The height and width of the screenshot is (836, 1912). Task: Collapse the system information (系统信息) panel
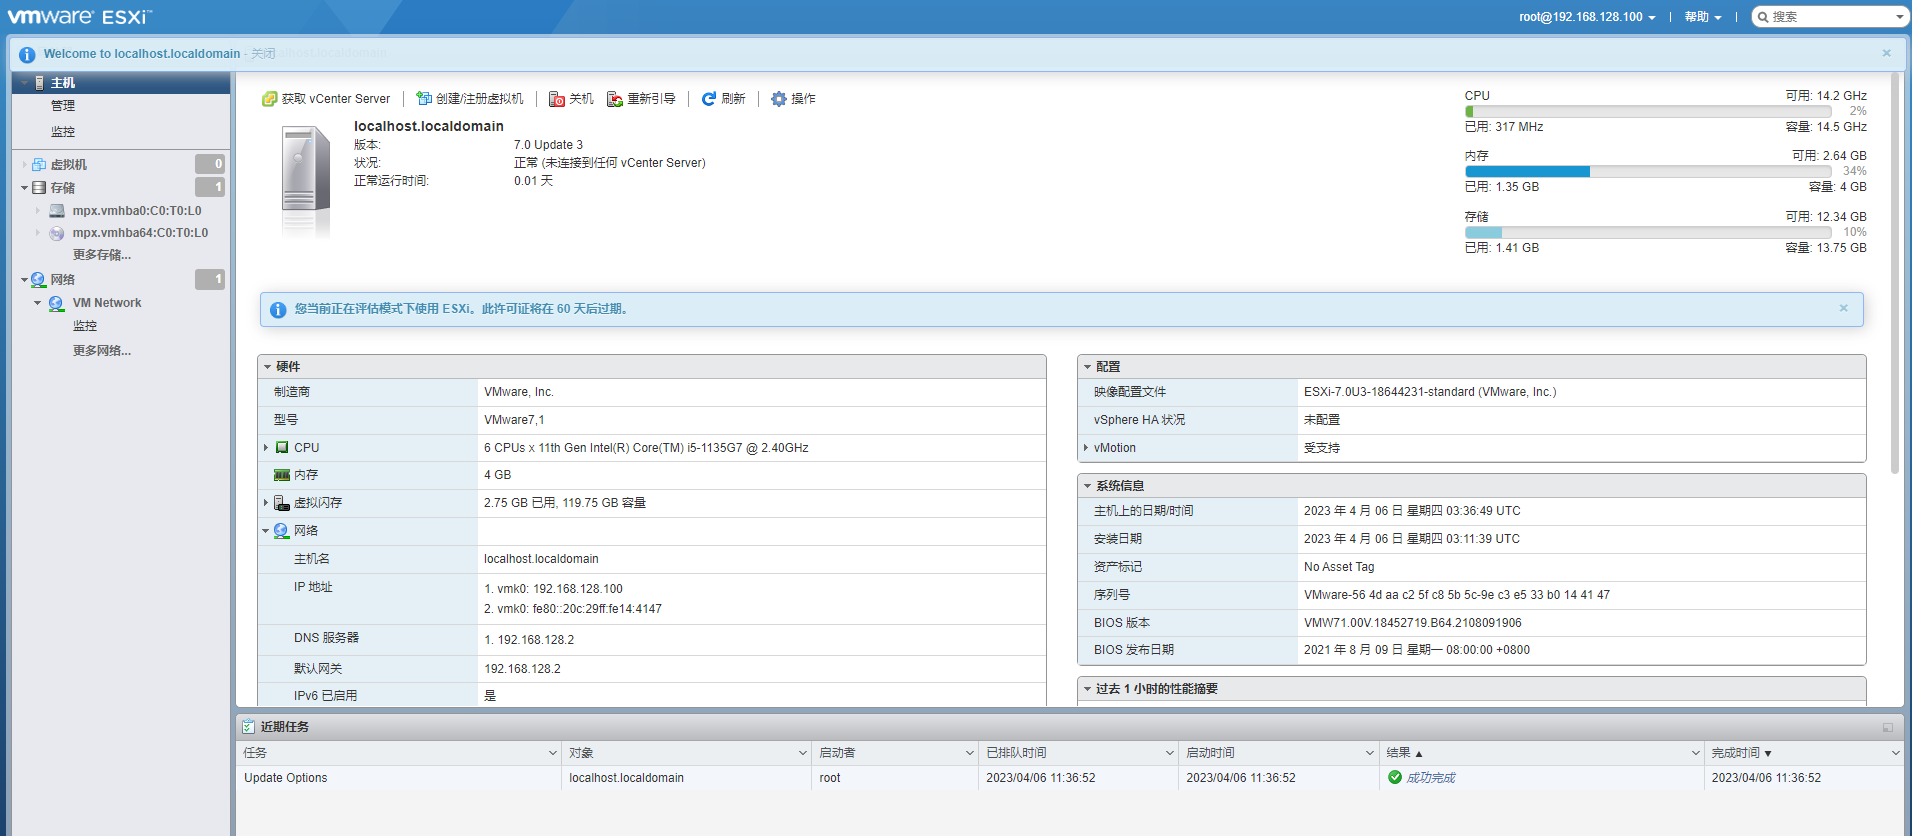[1087, 486]
